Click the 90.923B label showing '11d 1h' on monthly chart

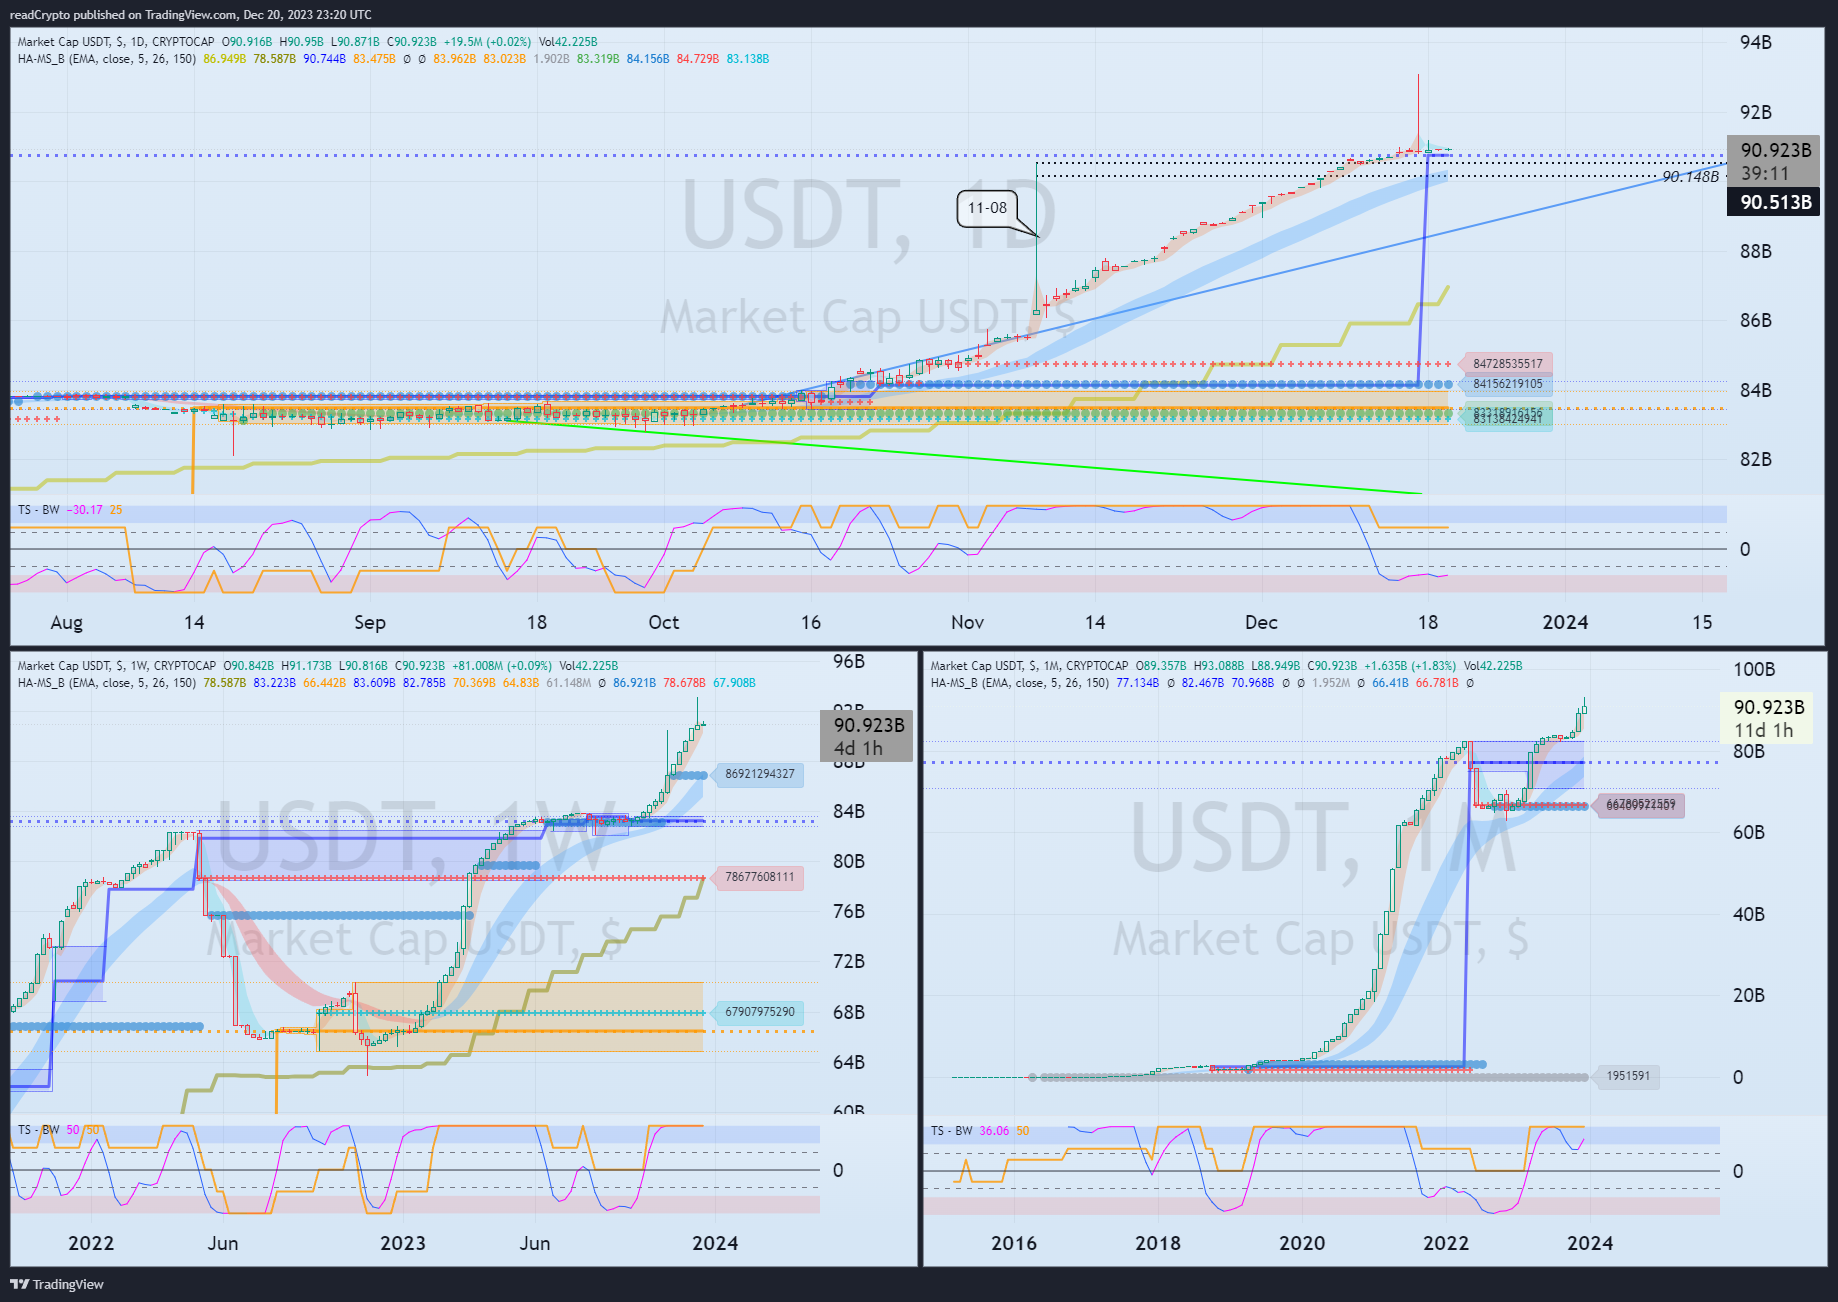point(1767,718)
